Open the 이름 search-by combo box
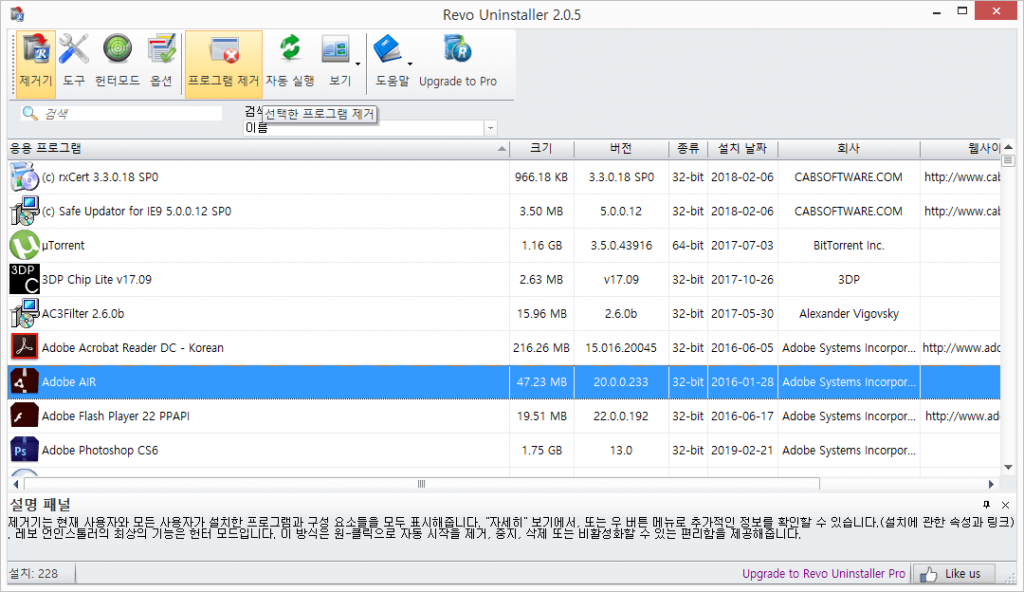 click(x=370, y=128)
